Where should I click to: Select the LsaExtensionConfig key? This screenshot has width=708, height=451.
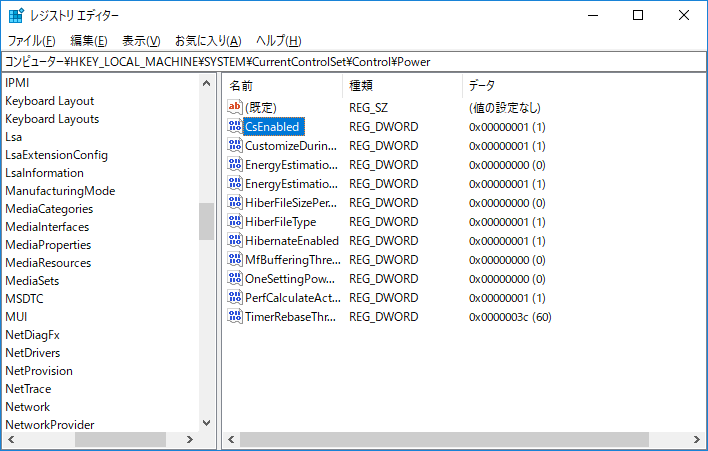point(56,155)
